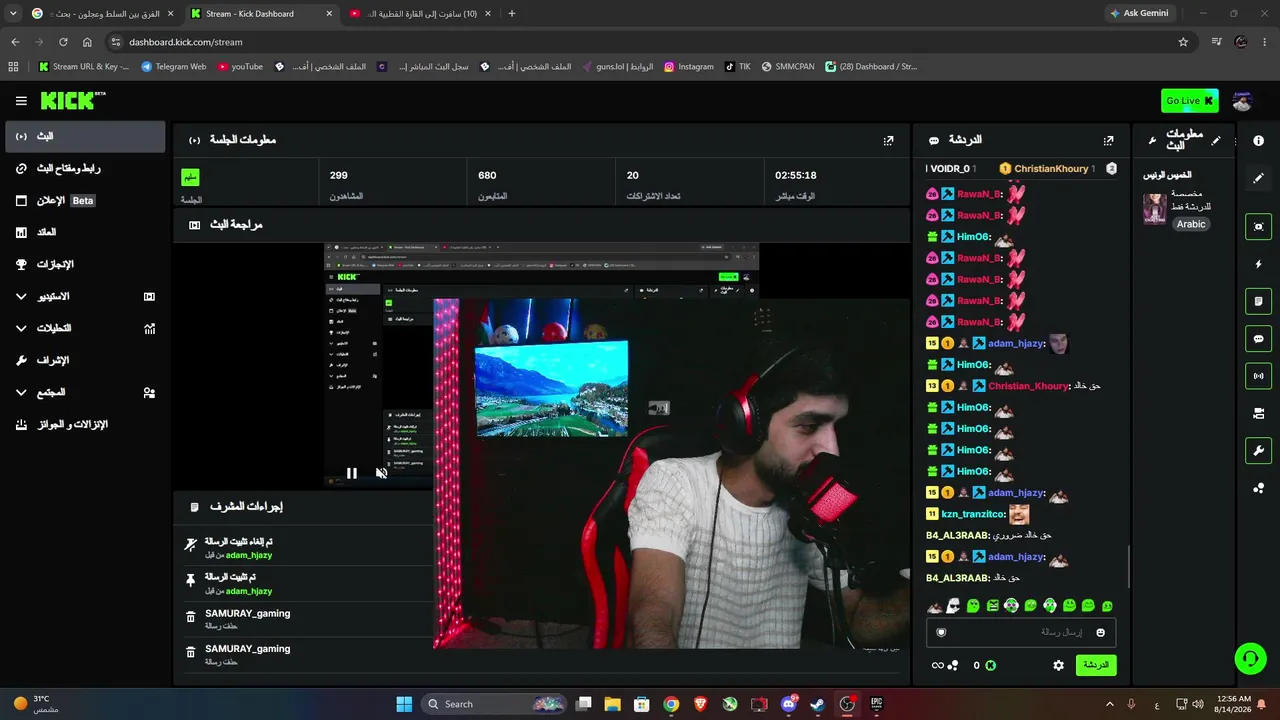Toggle the stream preview icon in right rail
Viewport: 1280px width, 720px height.
click(x=1259, y=227)
